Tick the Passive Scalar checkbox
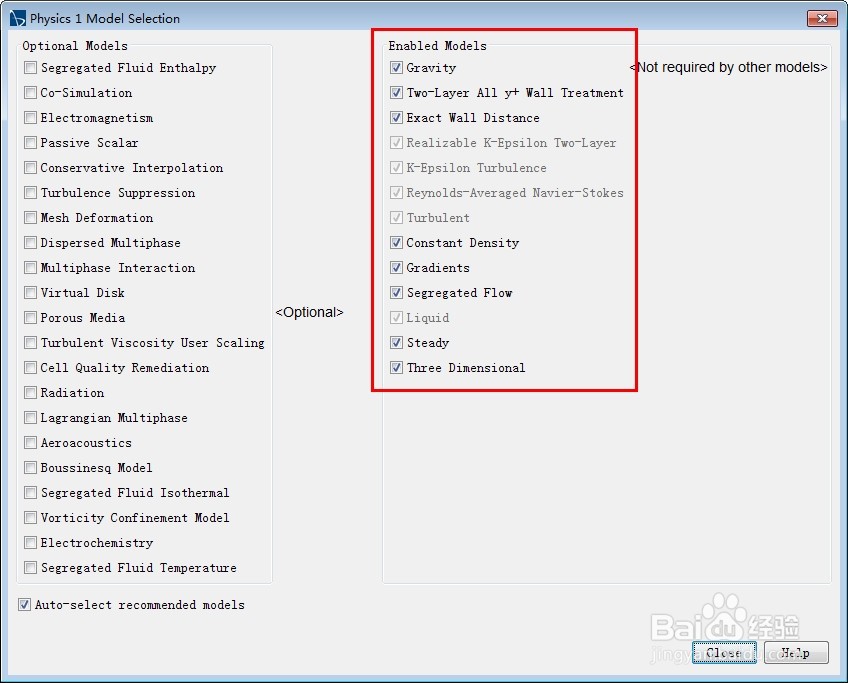848x683 pixels. tap(31, 143)
